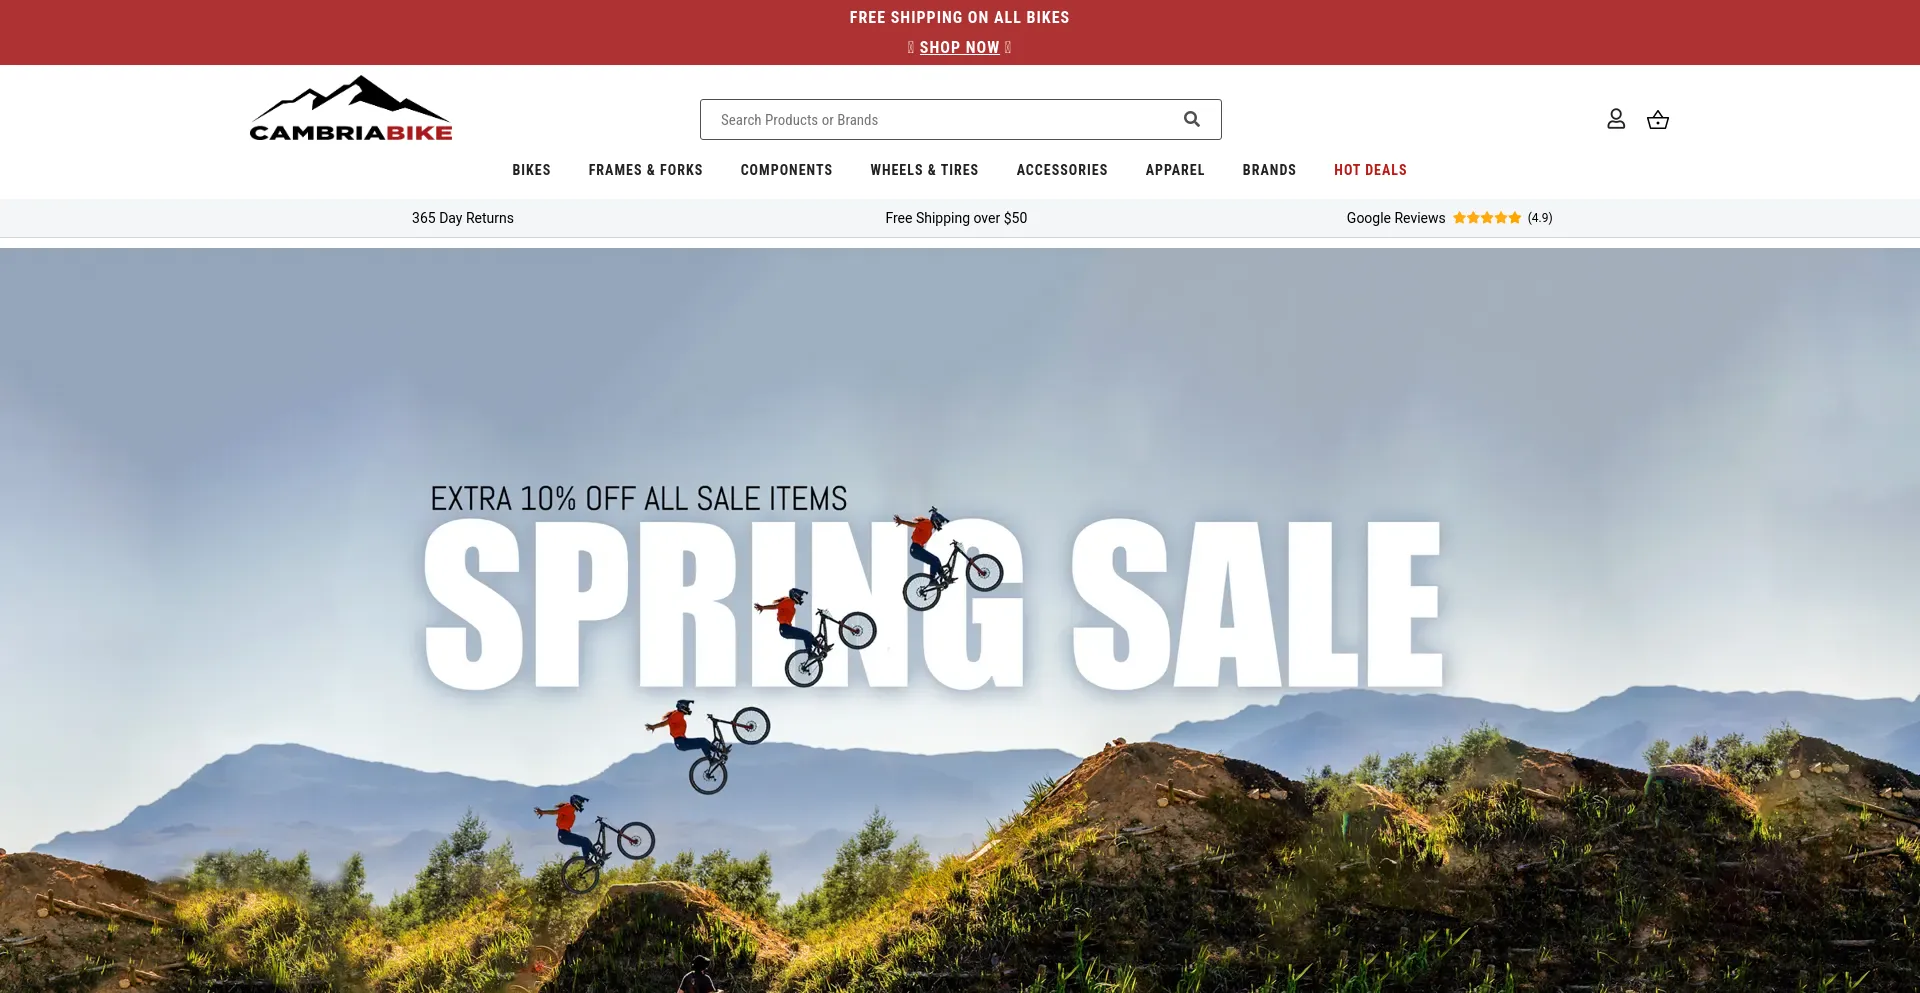This screenshot has height=993, width=1920.
Task: Open the Bikes menu
Action: pos(531,170)
